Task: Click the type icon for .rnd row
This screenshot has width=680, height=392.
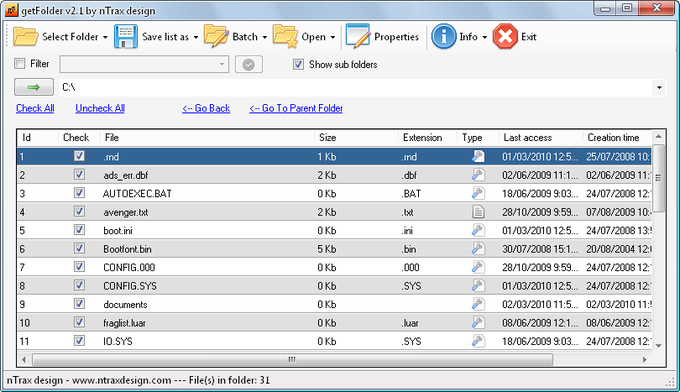Action: (478, 156)
